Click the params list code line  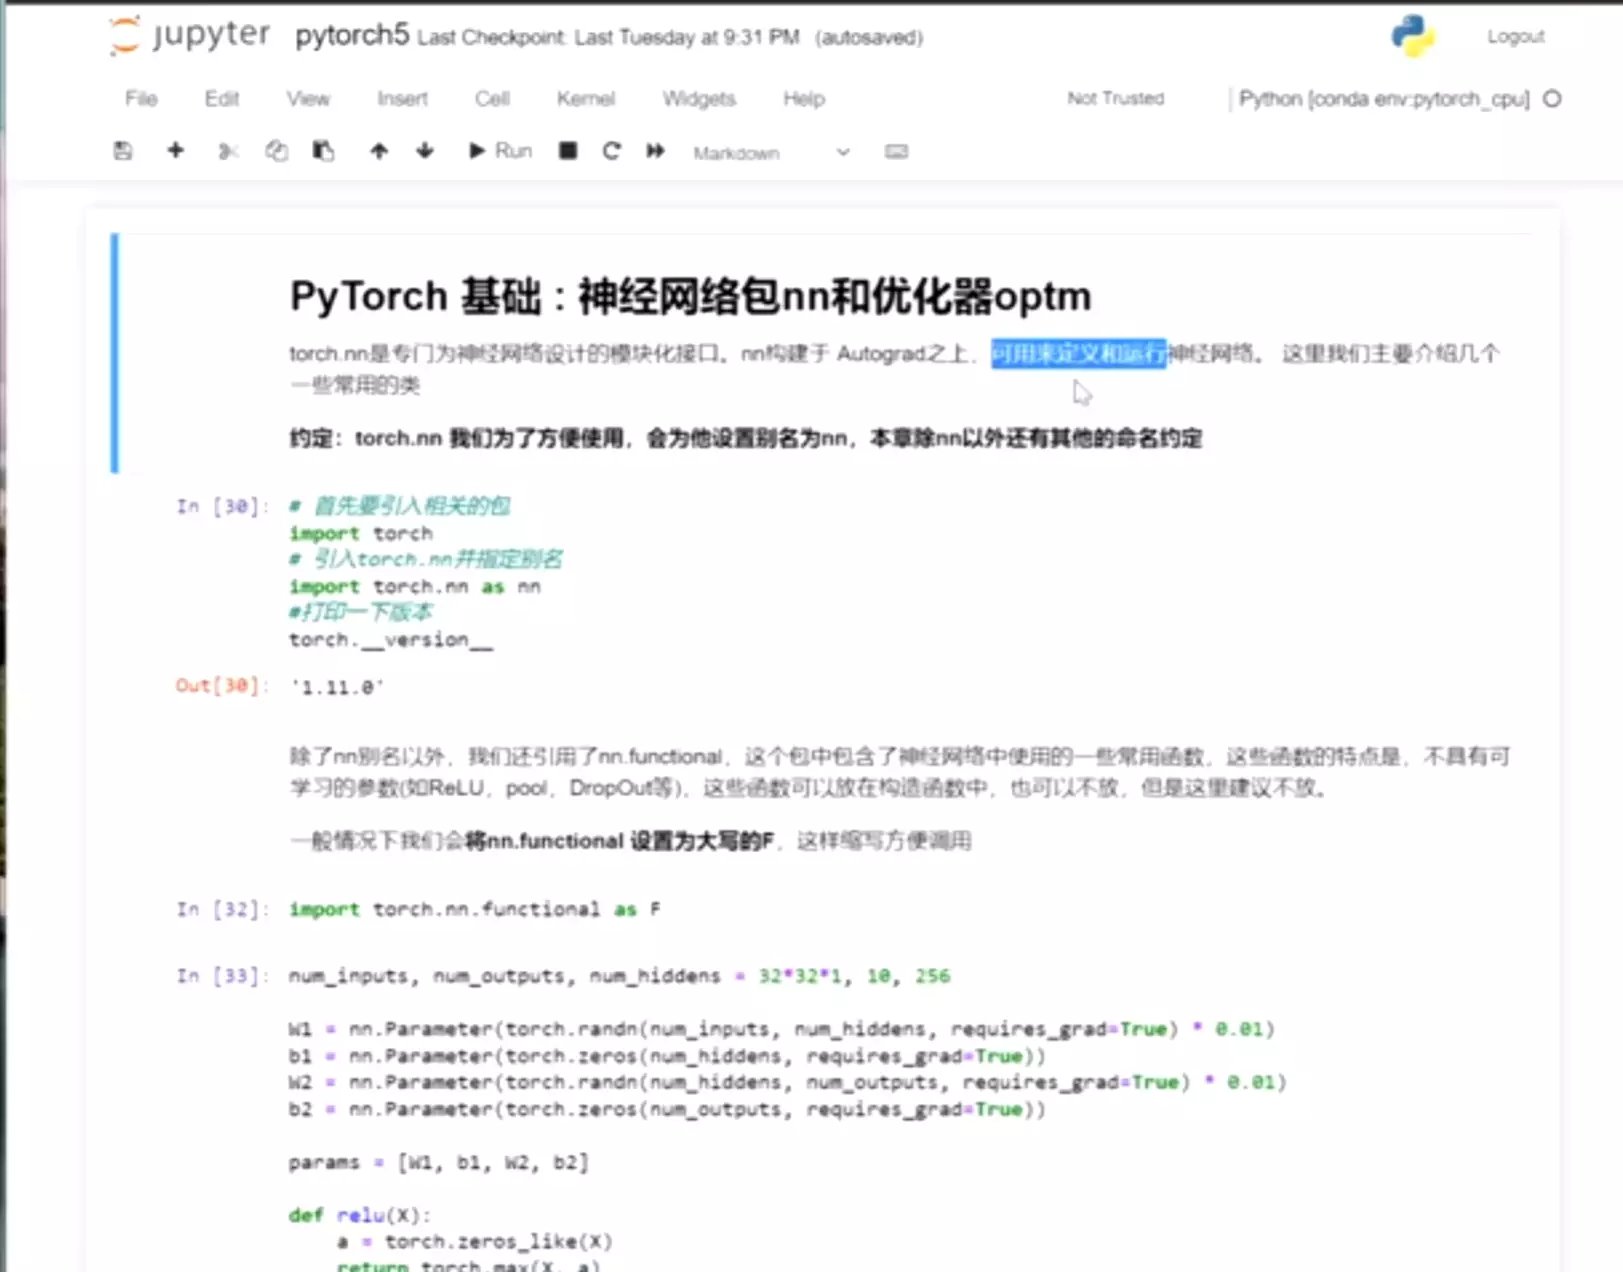pos(439,1162)
